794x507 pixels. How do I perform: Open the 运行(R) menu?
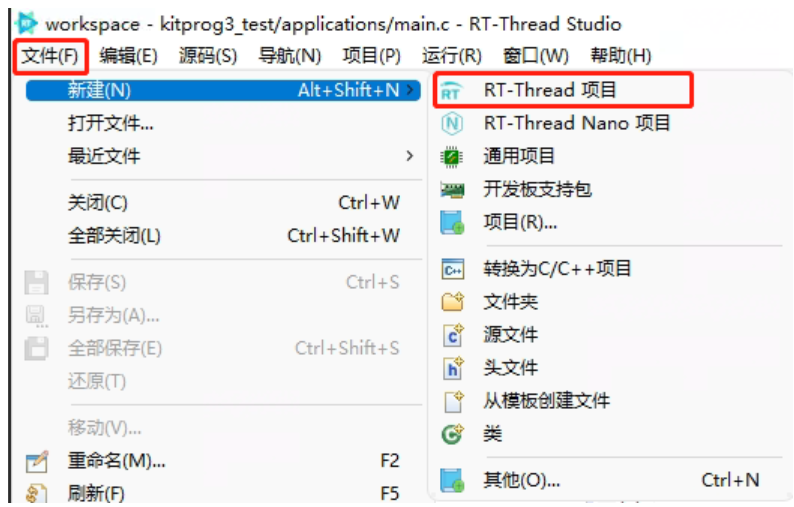(x=452, y=56)
